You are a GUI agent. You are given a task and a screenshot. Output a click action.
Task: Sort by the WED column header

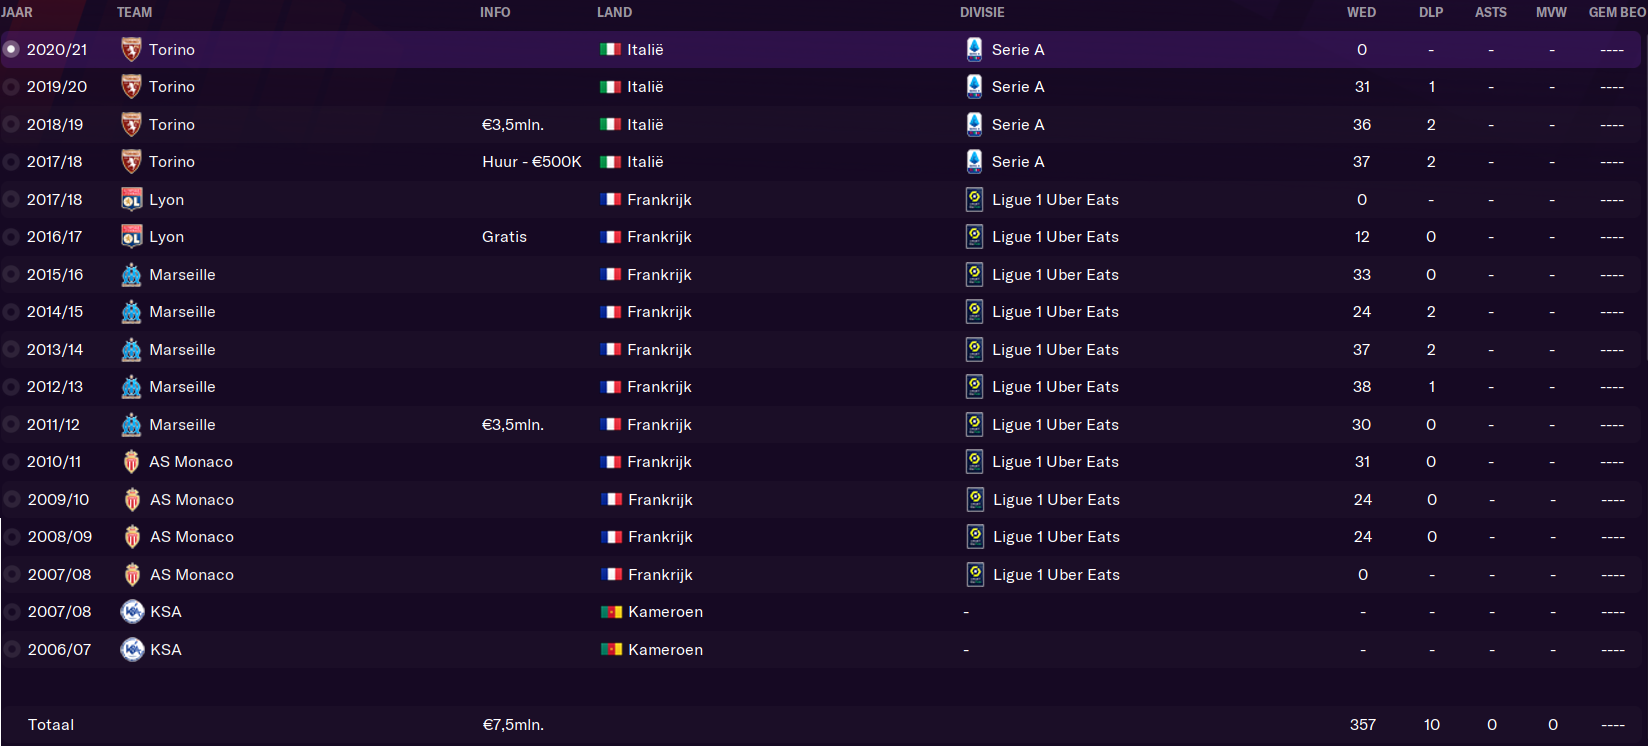click(x=1361, y=12)
